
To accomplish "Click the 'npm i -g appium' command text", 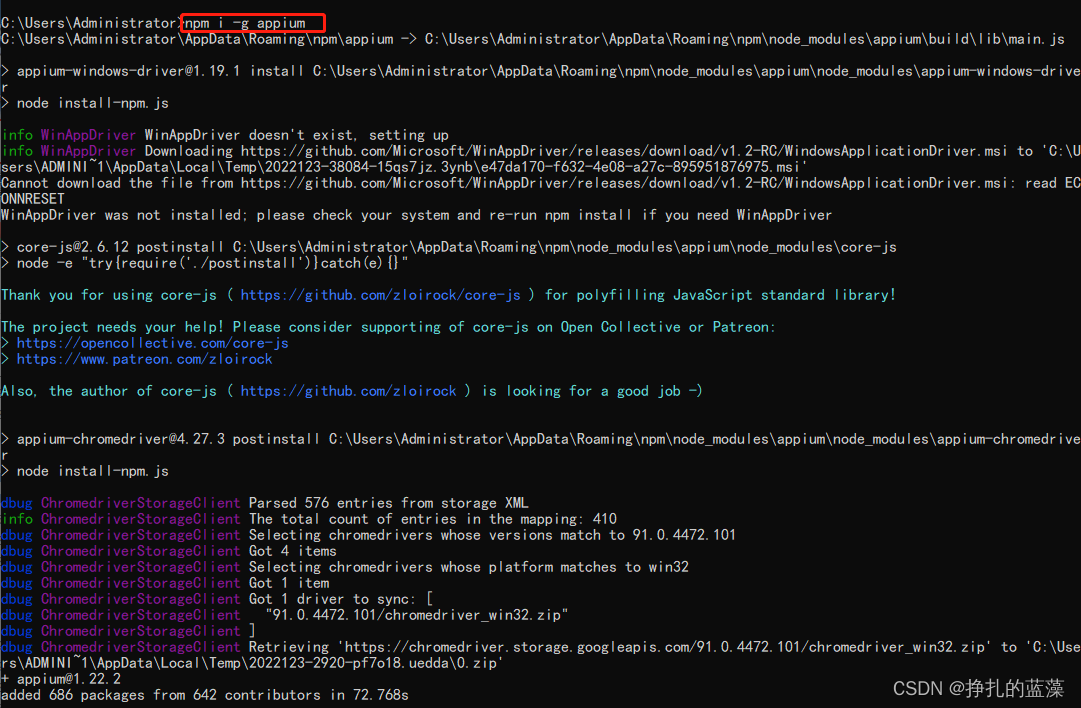I will [245, 23].
